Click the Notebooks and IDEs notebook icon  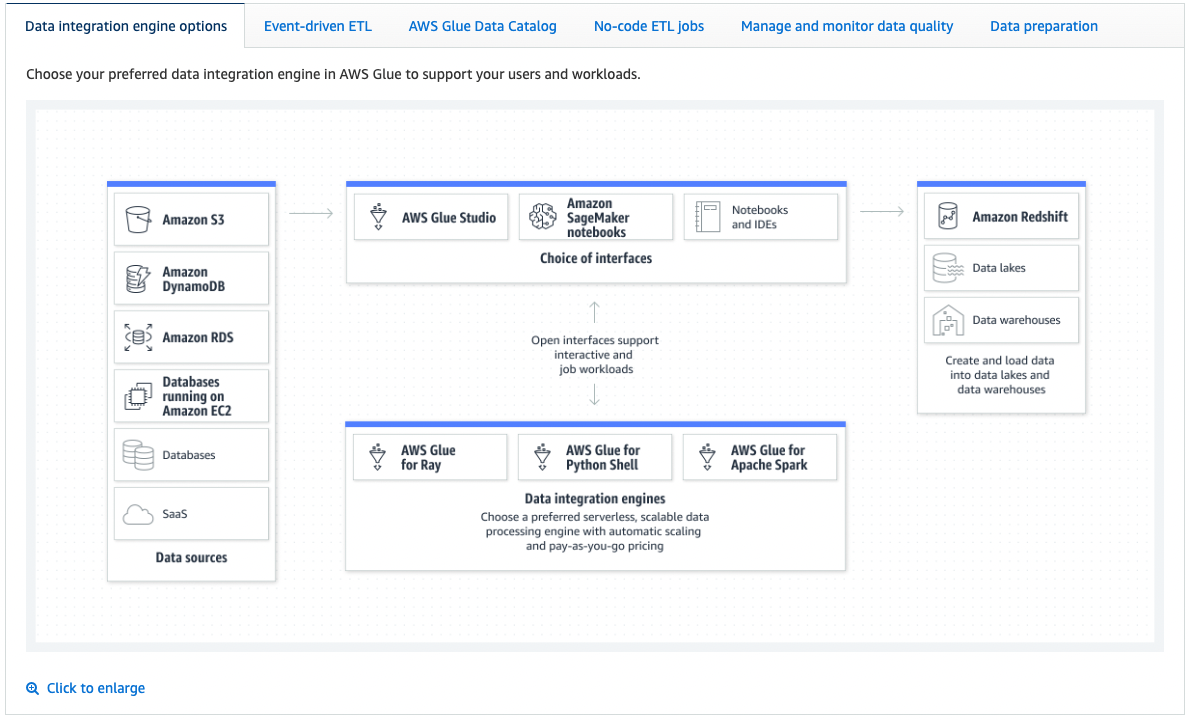[x=707, y=217]
